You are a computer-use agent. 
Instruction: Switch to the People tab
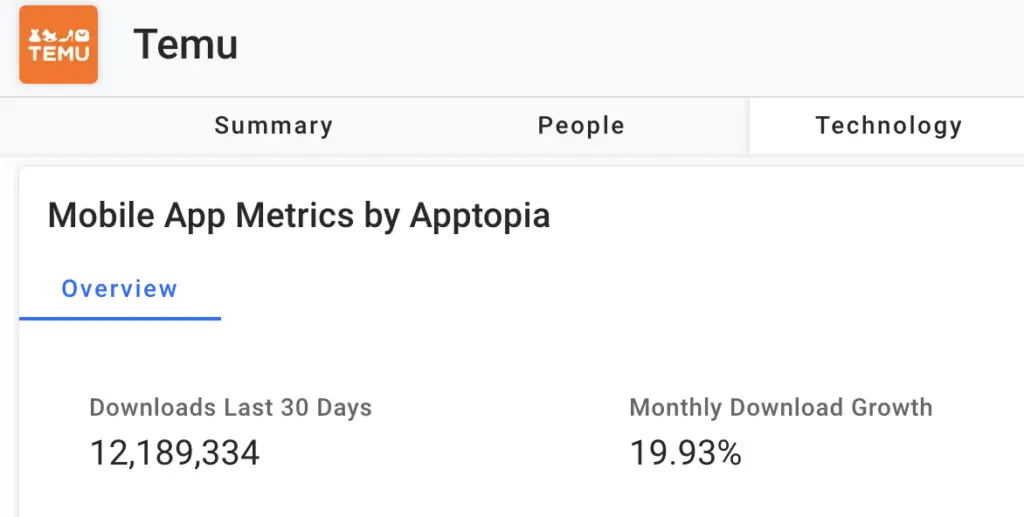click(x=581, y=126)
